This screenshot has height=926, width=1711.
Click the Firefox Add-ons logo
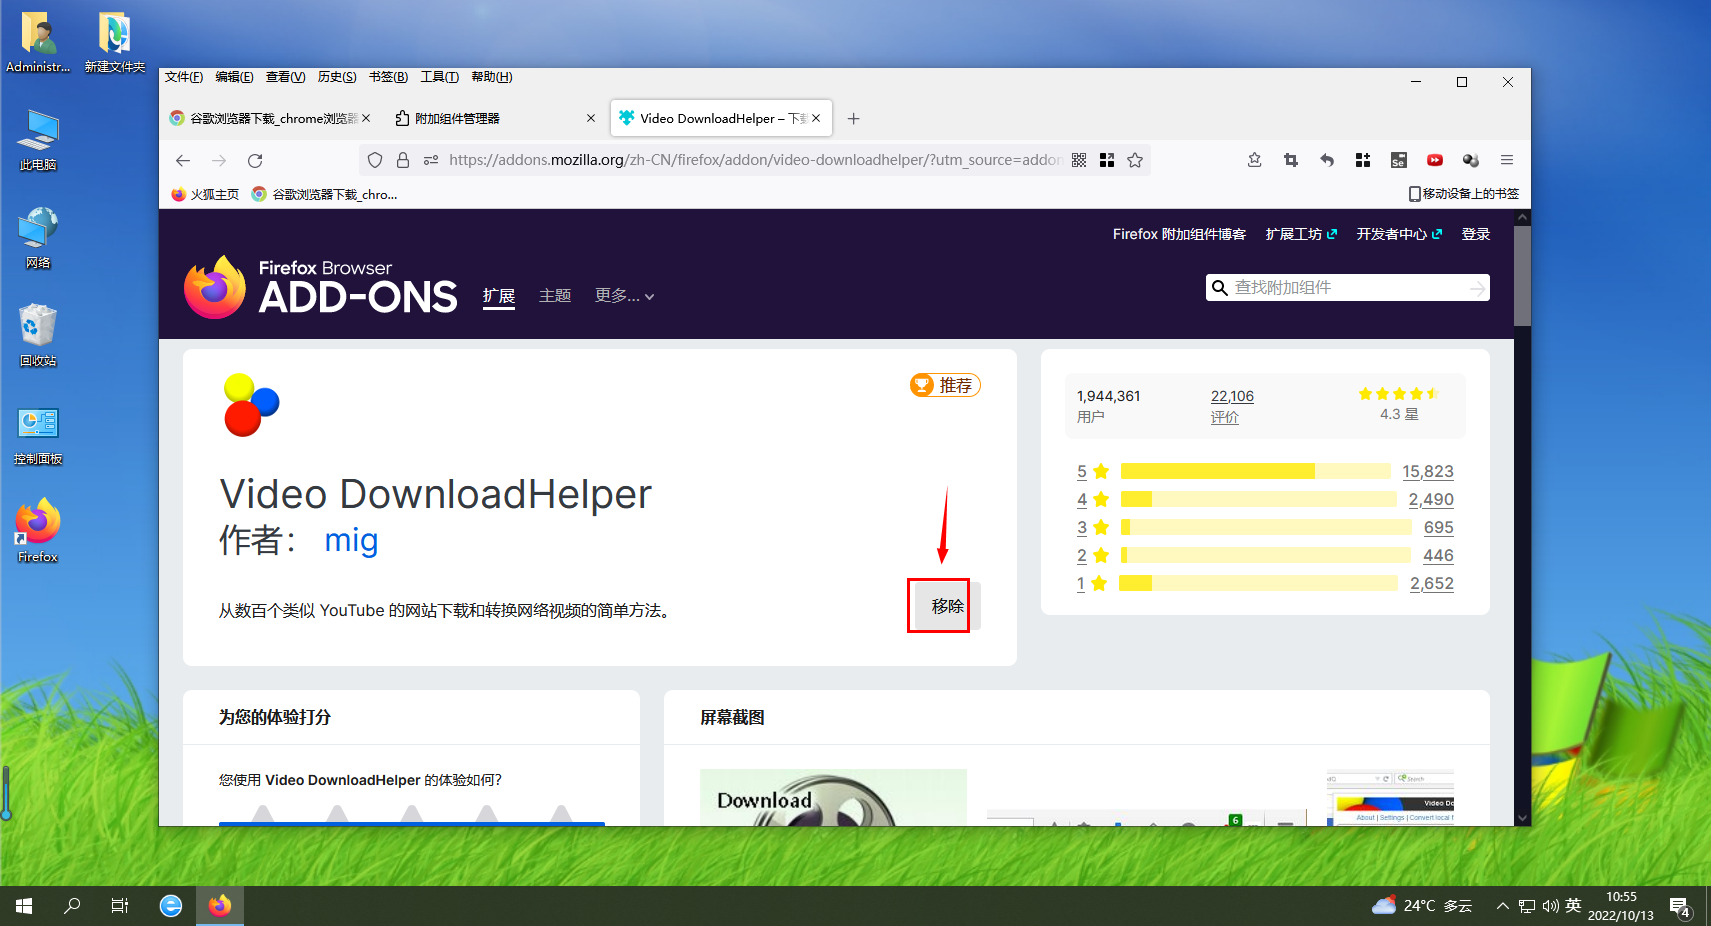pos(321,287)
